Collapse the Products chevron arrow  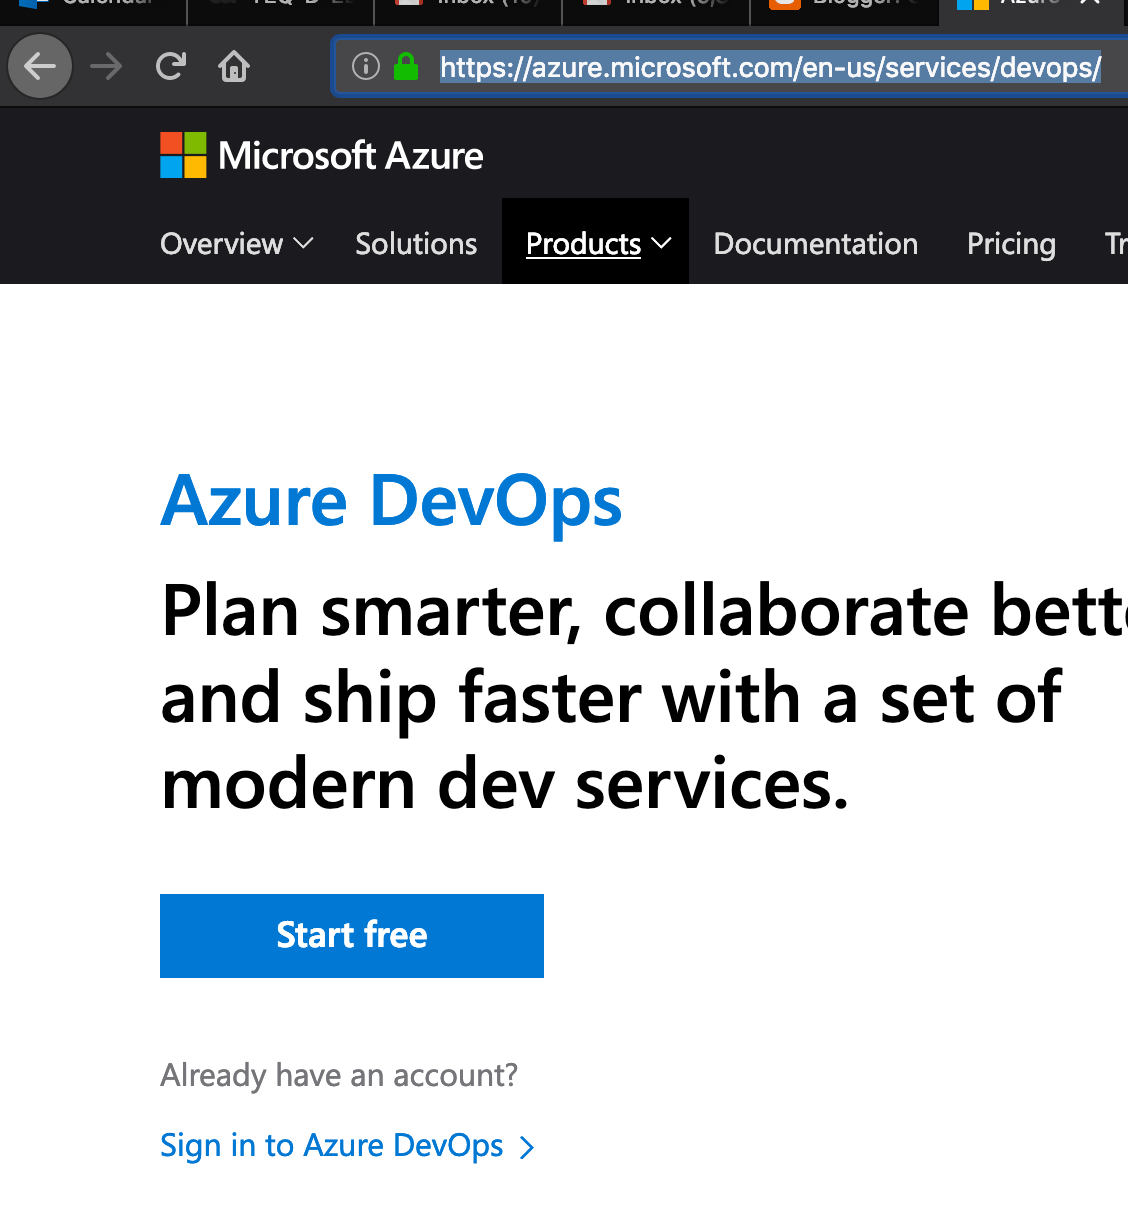(661, 243)
